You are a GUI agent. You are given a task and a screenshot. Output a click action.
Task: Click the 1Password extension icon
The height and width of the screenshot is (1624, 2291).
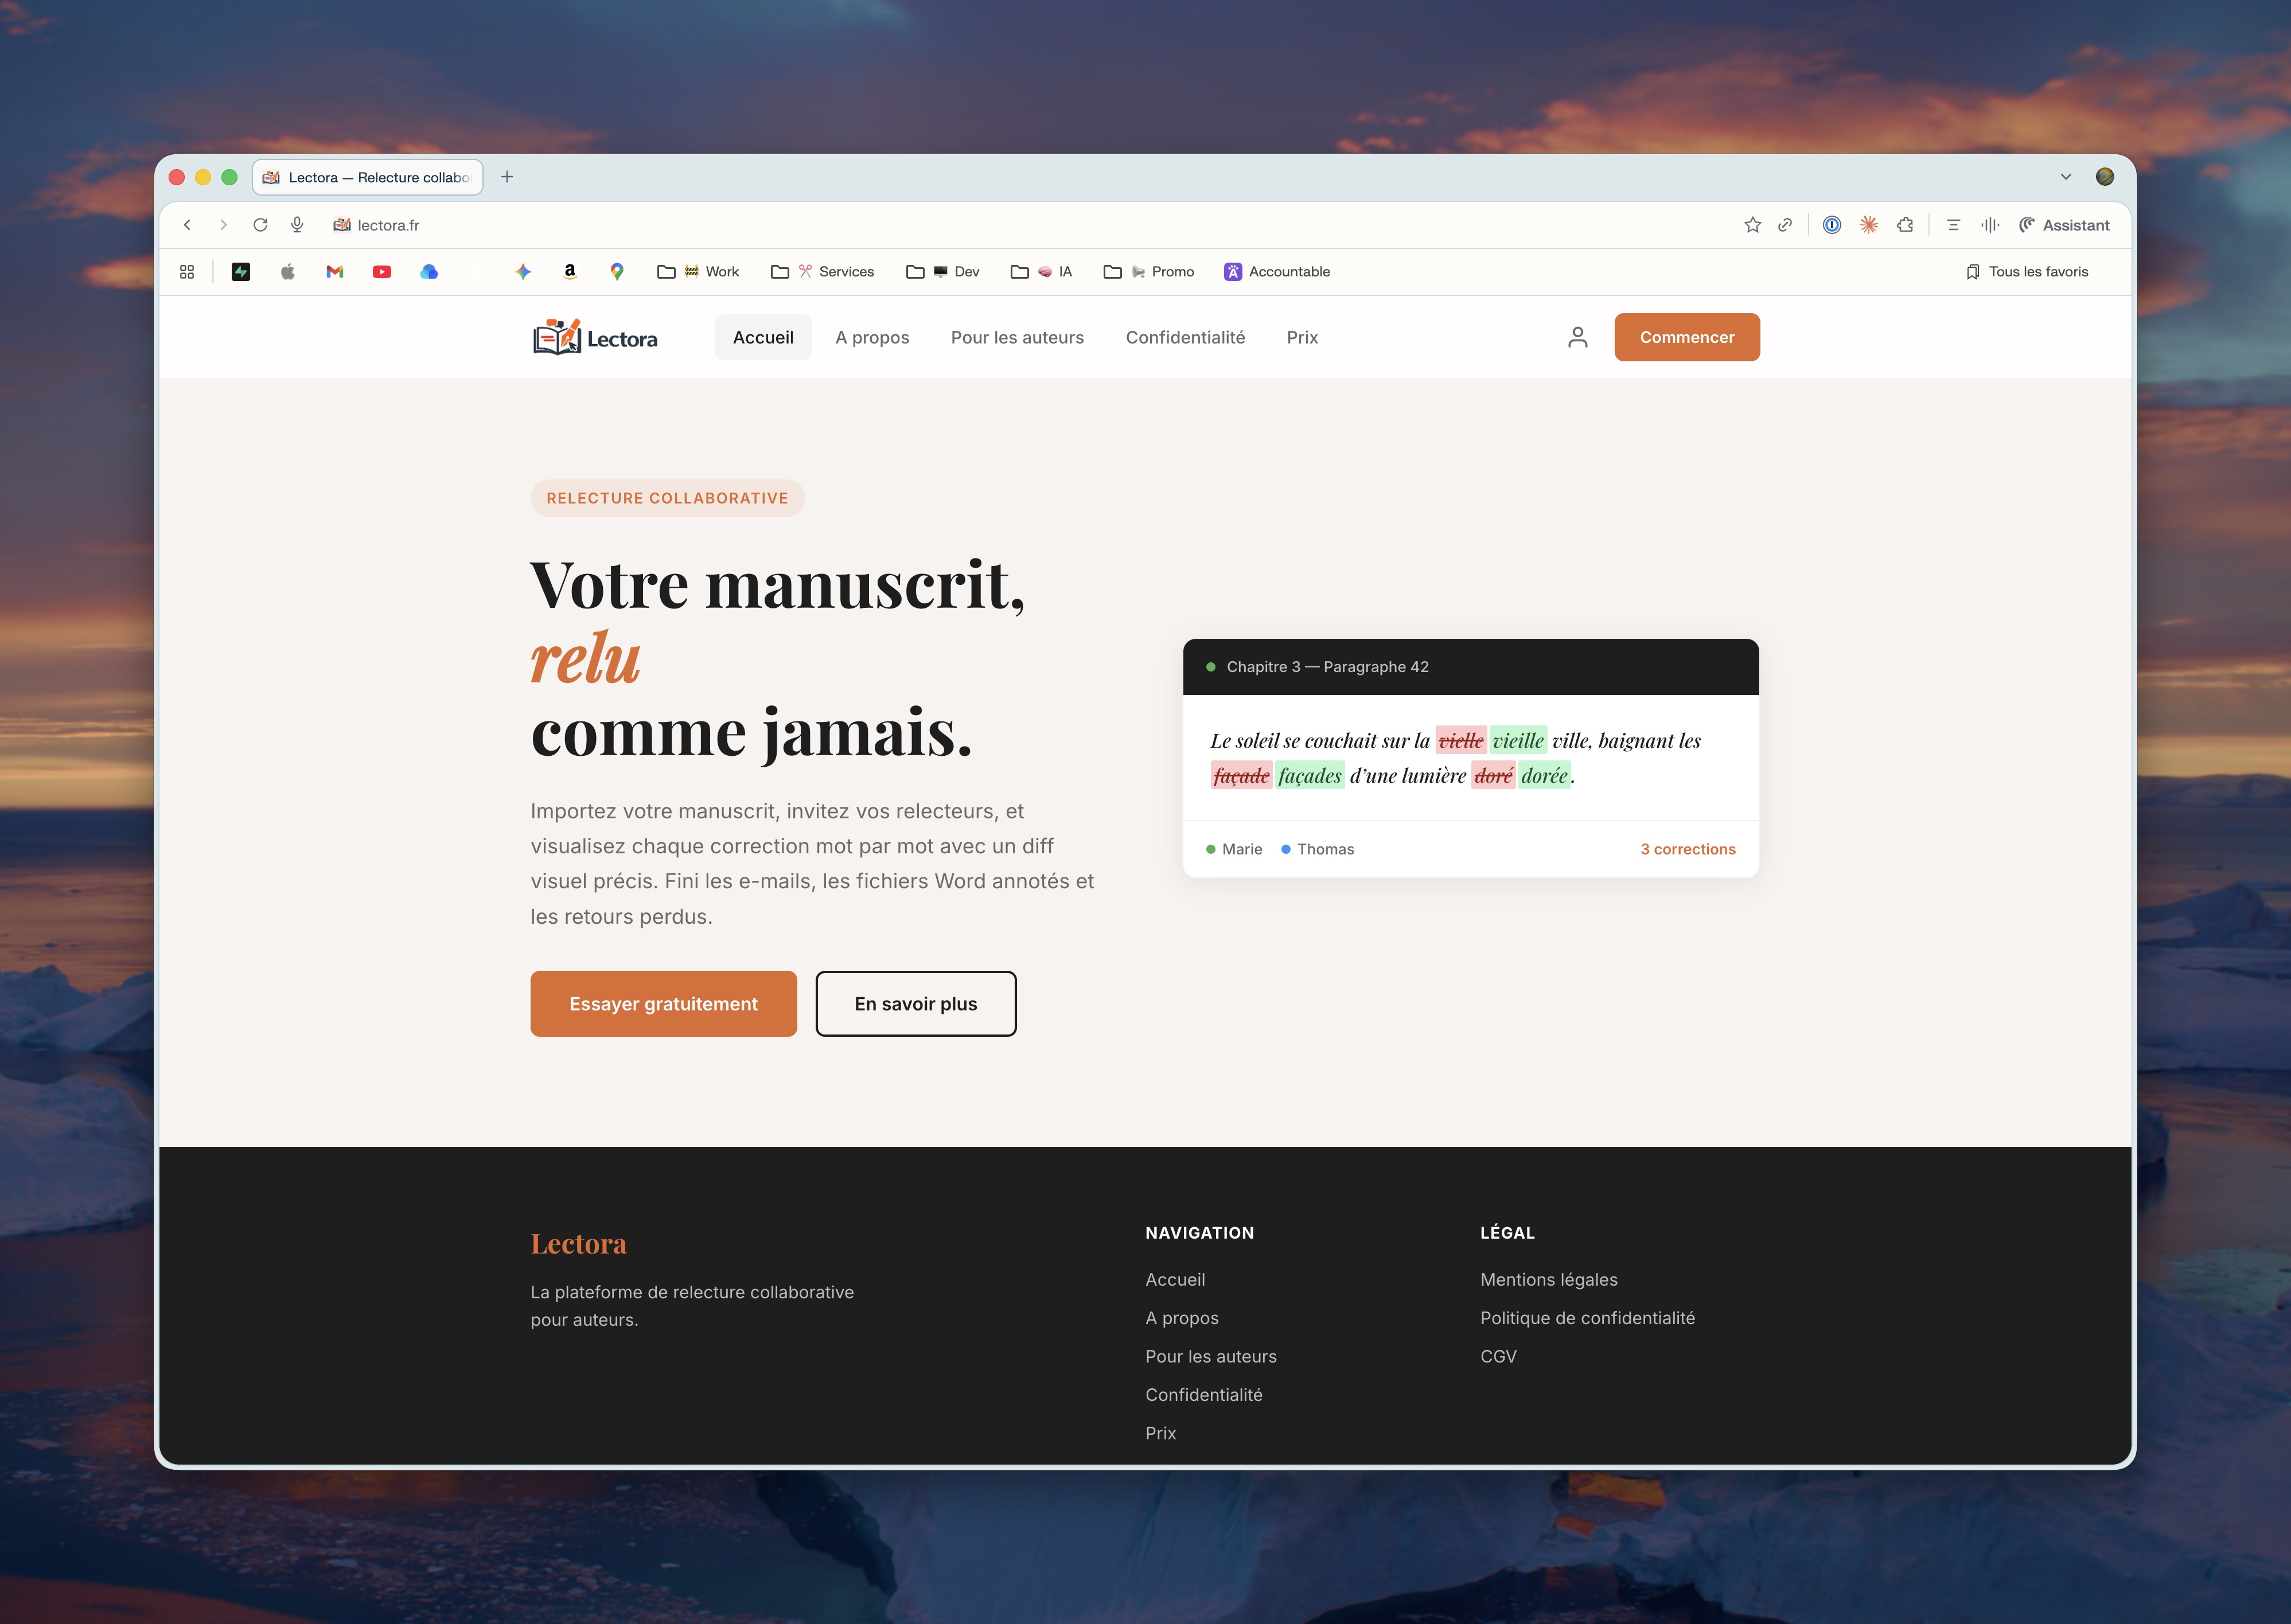(1830, 224)
